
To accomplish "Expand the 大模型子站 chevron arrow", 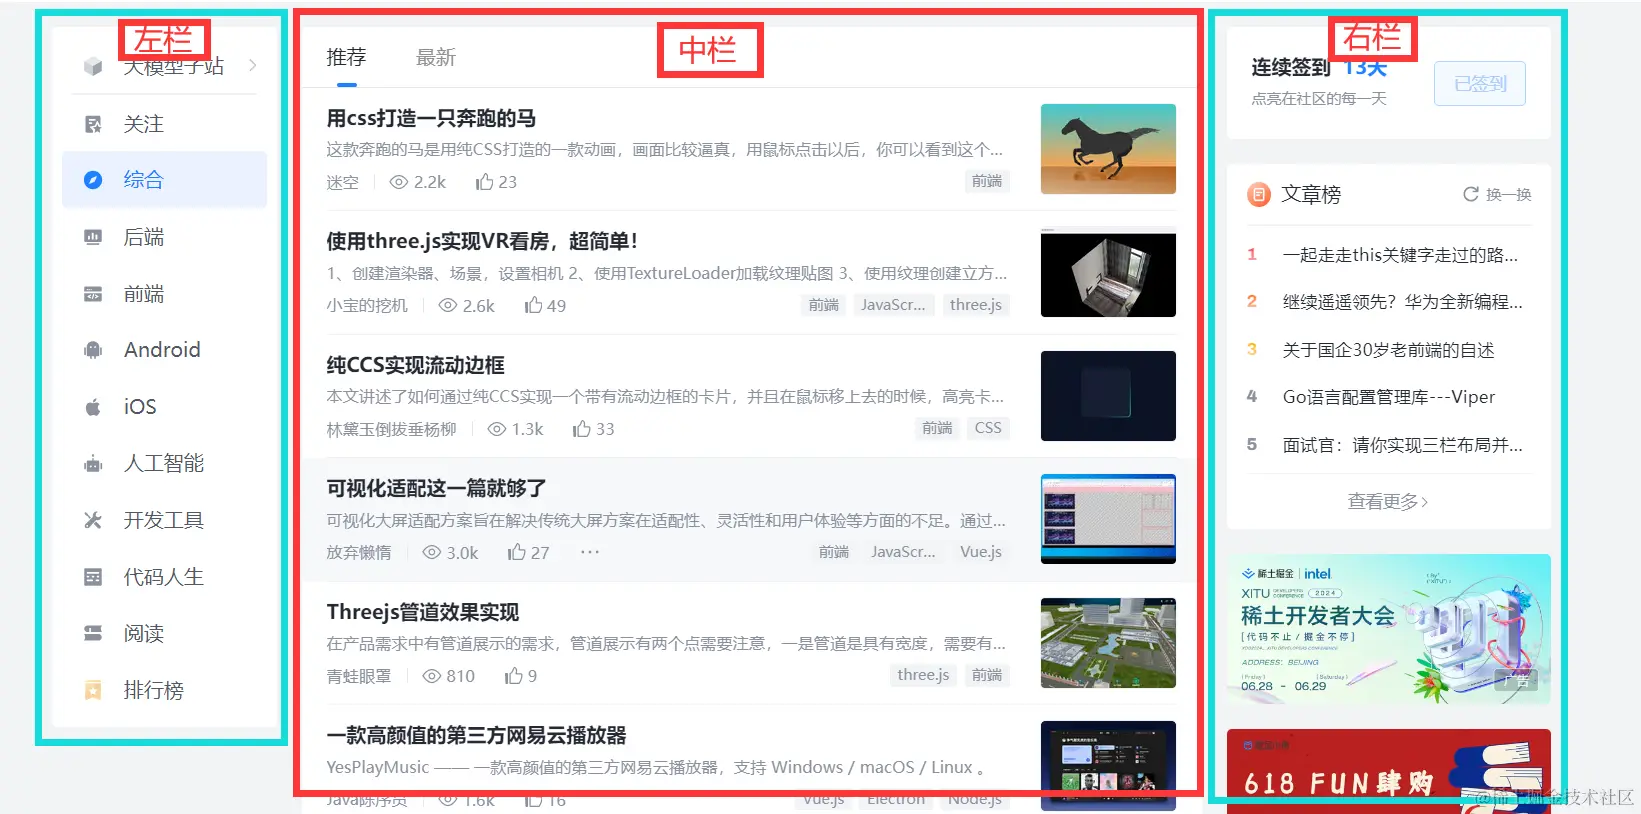I will 253,66.
